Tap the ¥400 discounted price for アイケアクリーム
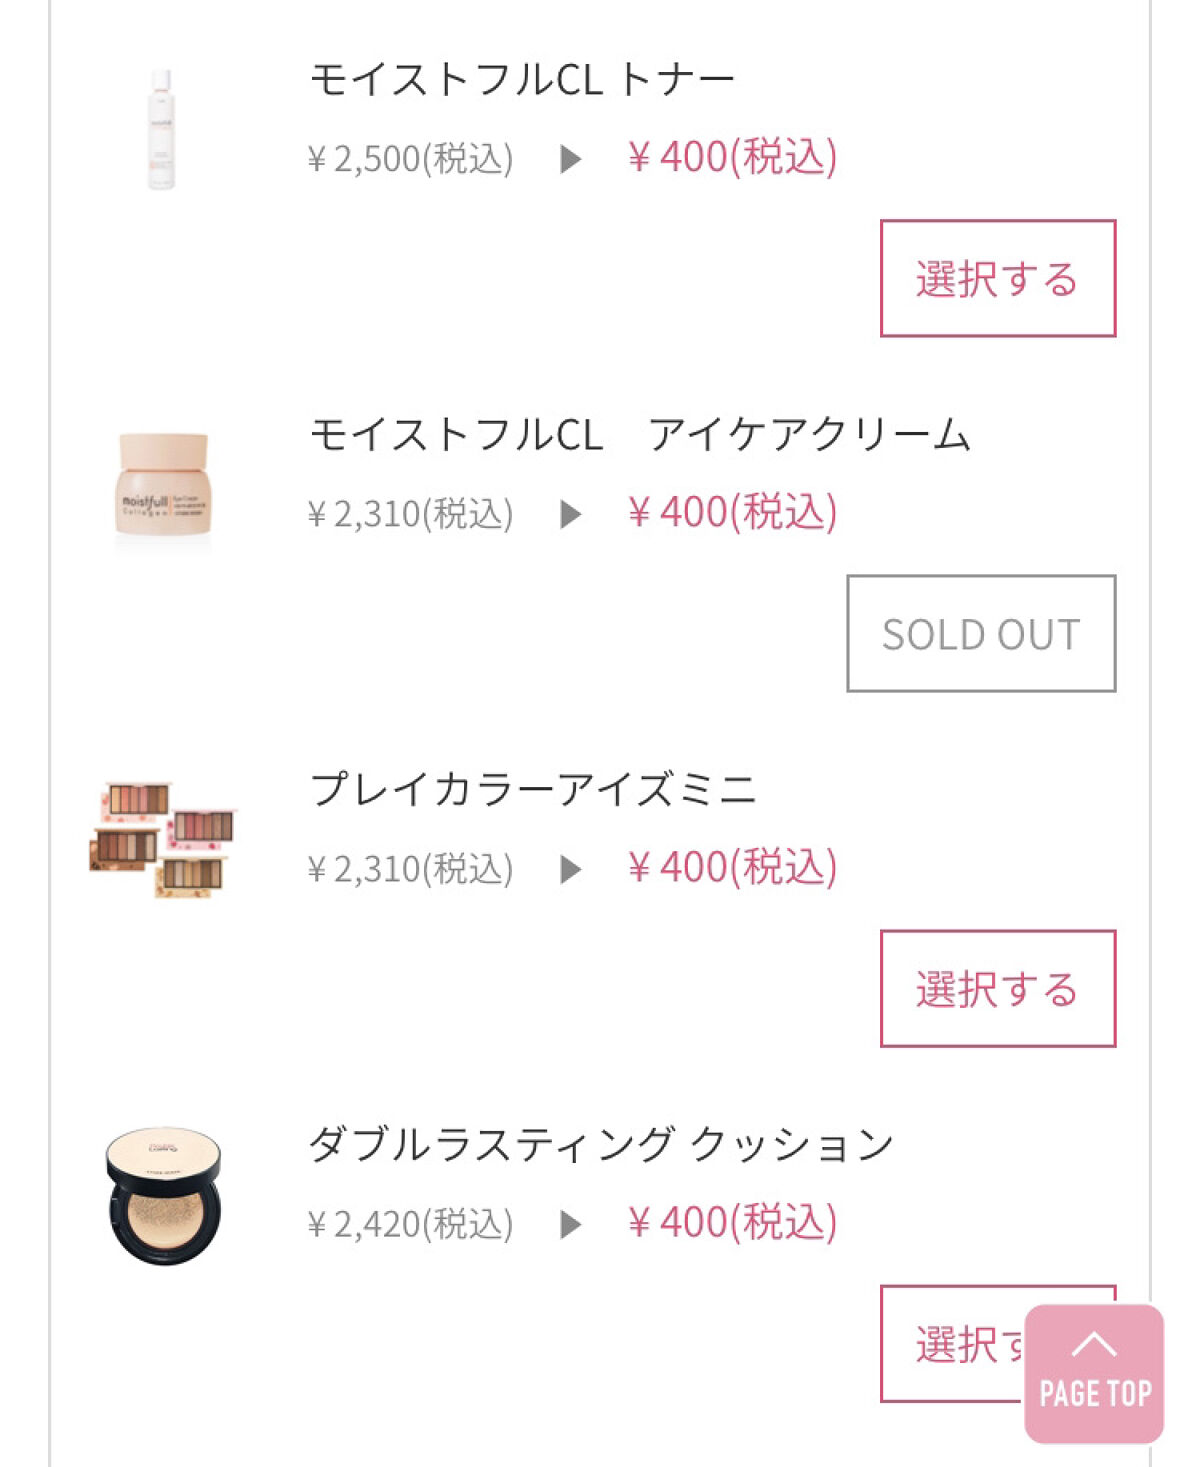This screenshot has height=1467, width=1200. pos(732,513)
